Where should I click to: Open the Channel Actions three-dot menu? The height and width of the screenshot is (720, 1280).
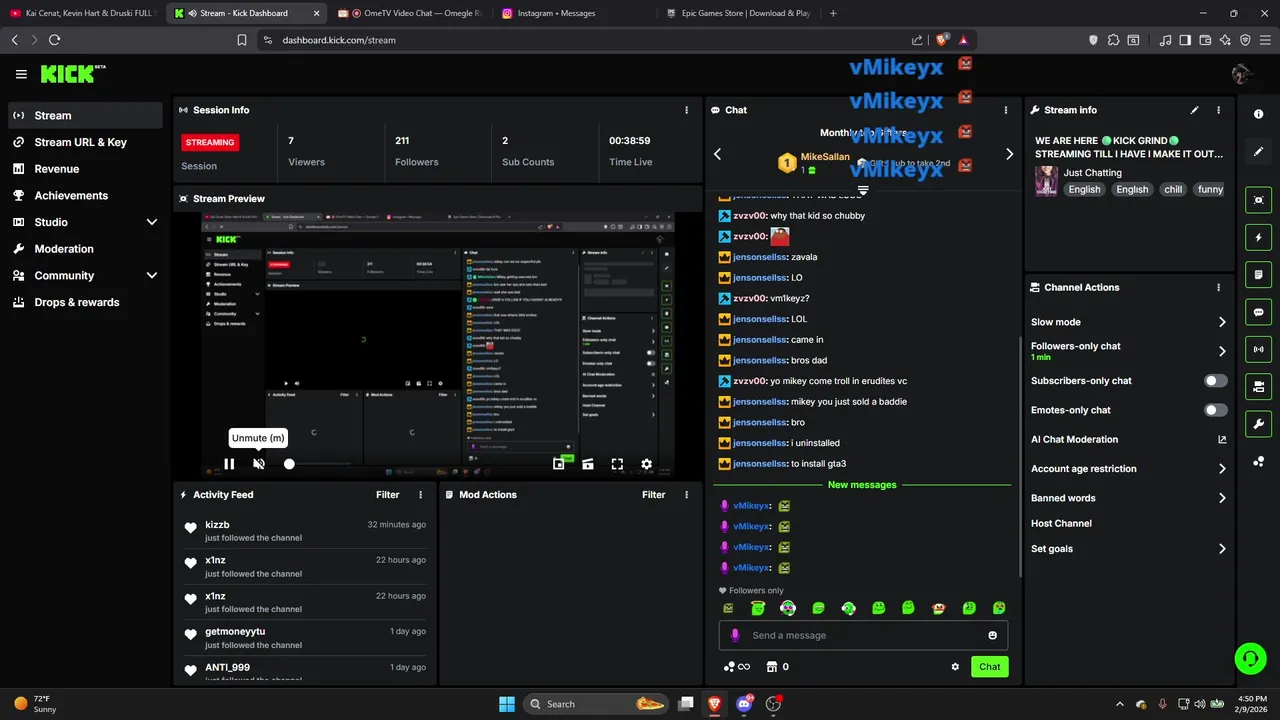click(x=1218, y=287)
